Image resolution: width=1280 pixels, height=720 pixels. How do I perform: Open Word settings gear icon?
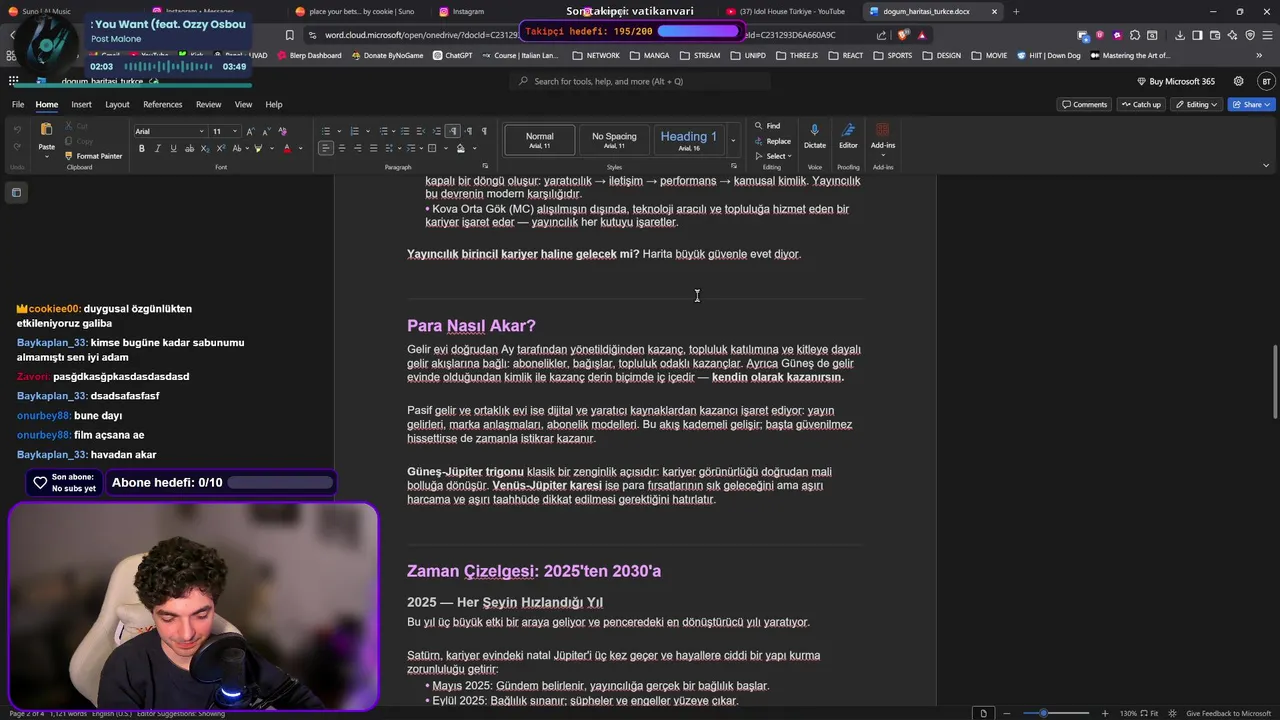[1238, 81]
